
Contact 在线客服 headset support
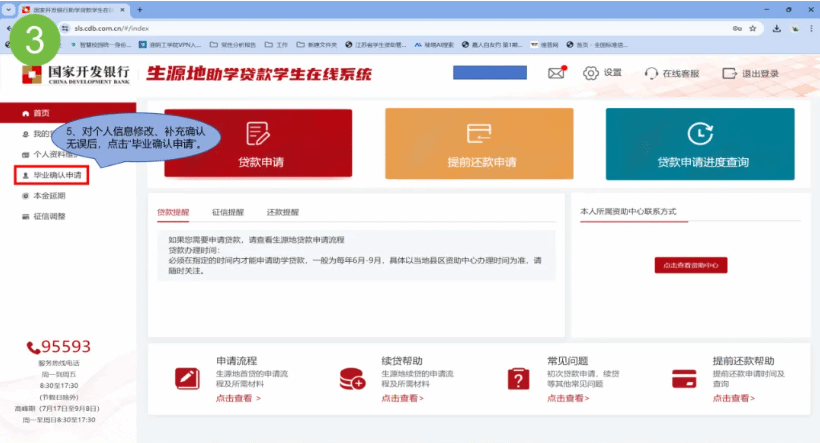[x=672, y=74]
